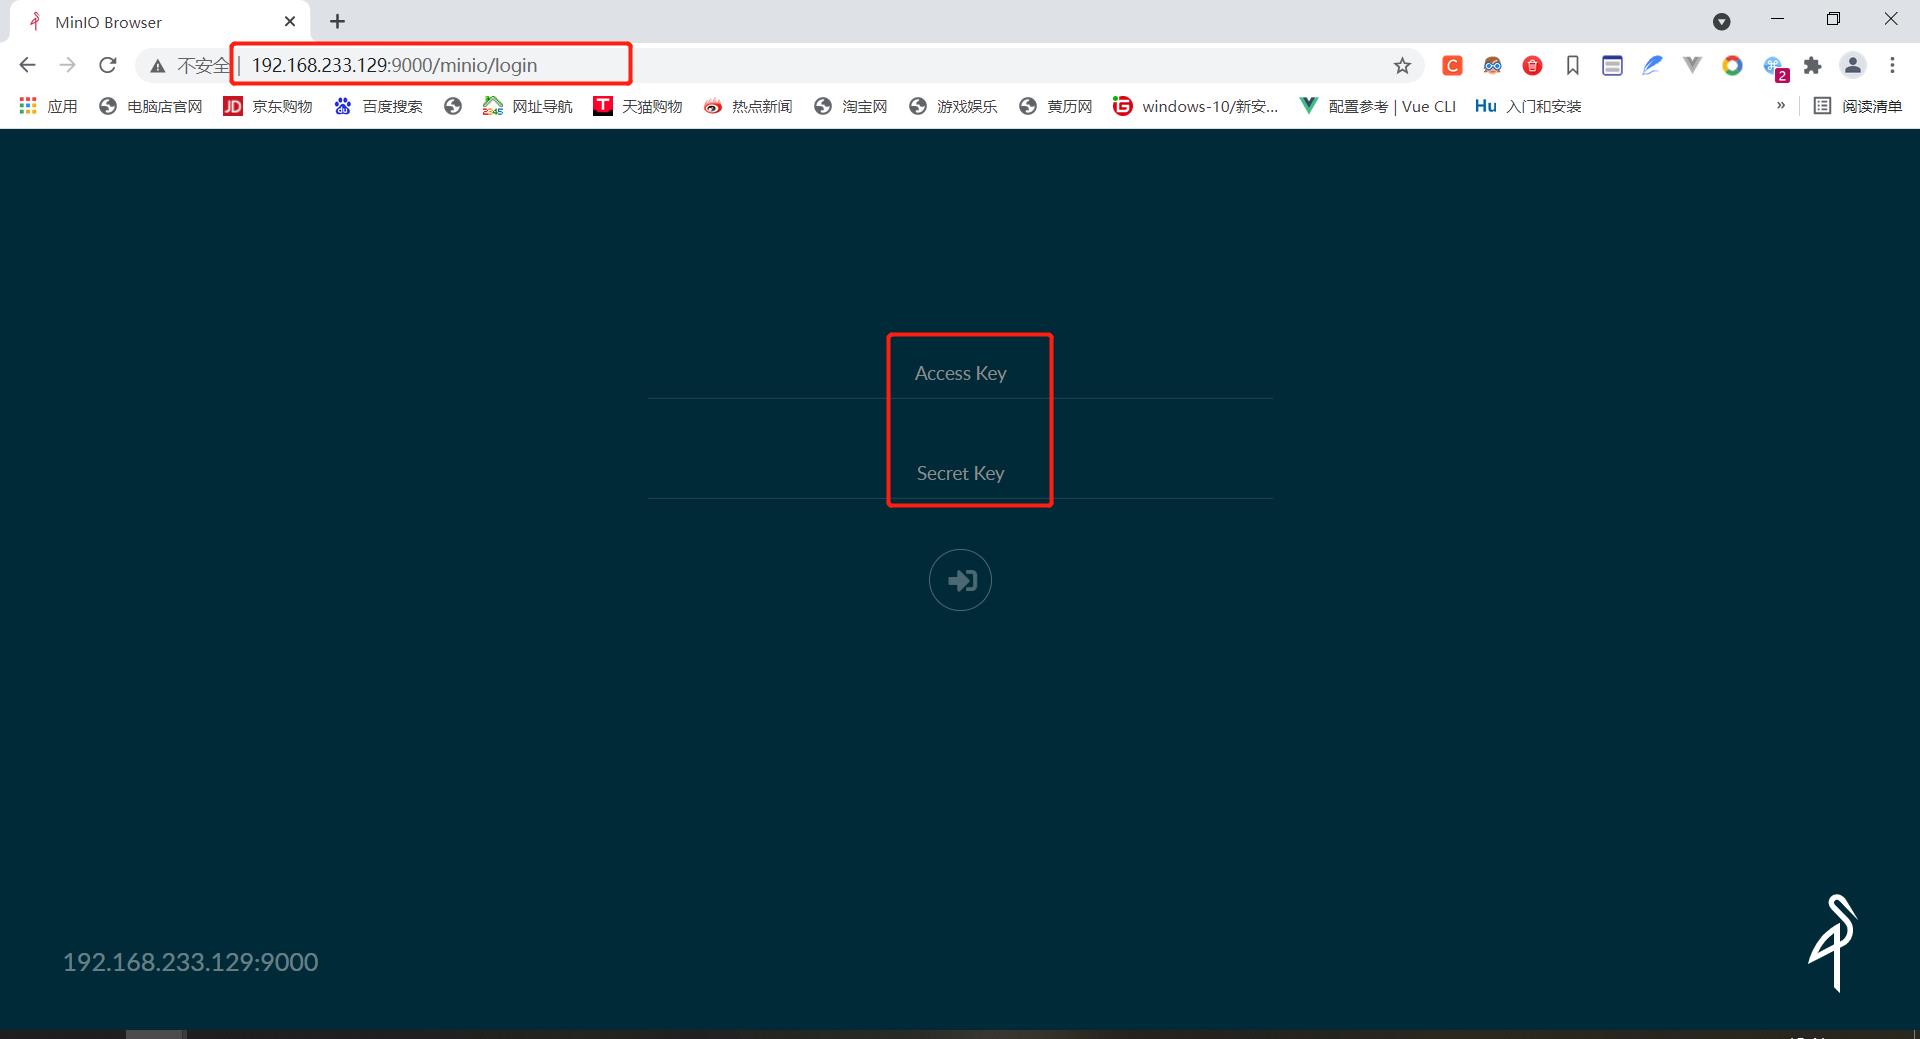Open 百度搜索 bookmark

(378, 106)
